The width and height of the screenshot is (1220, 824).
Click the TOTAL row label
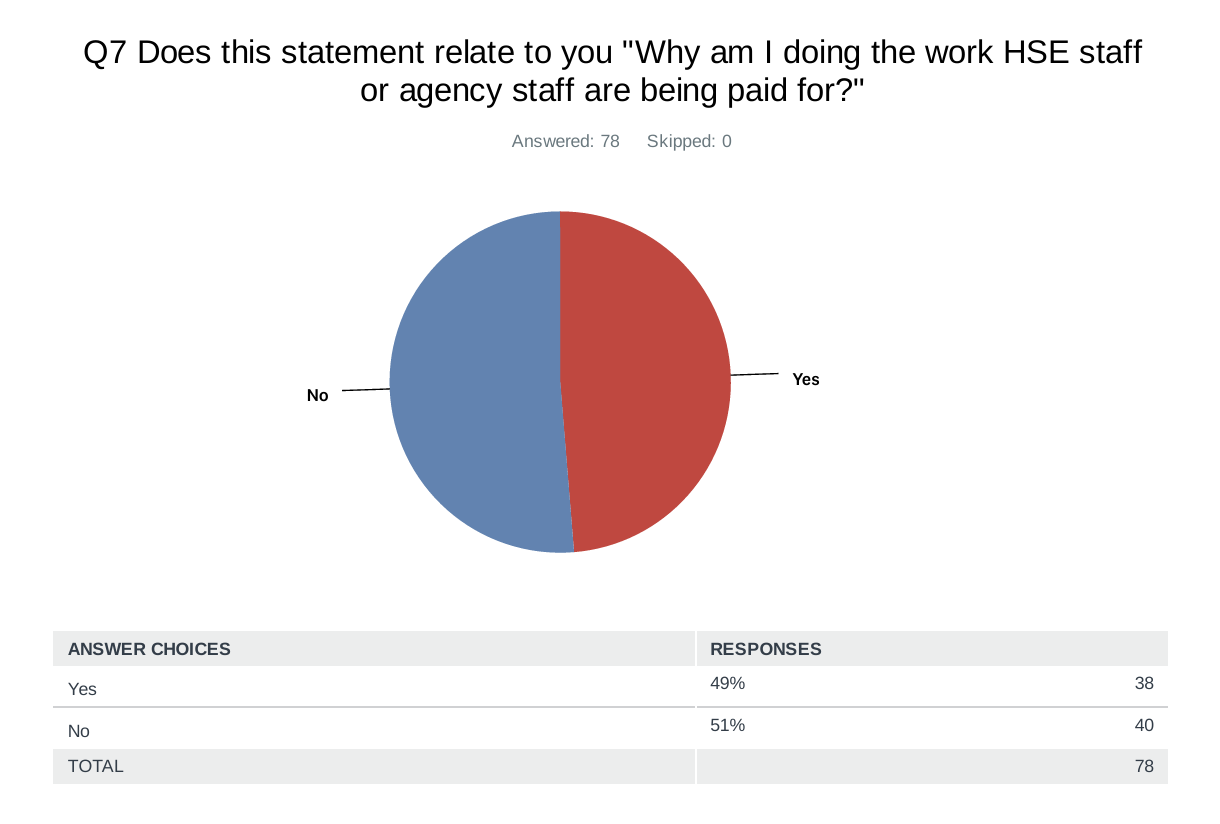pos(95,767)
